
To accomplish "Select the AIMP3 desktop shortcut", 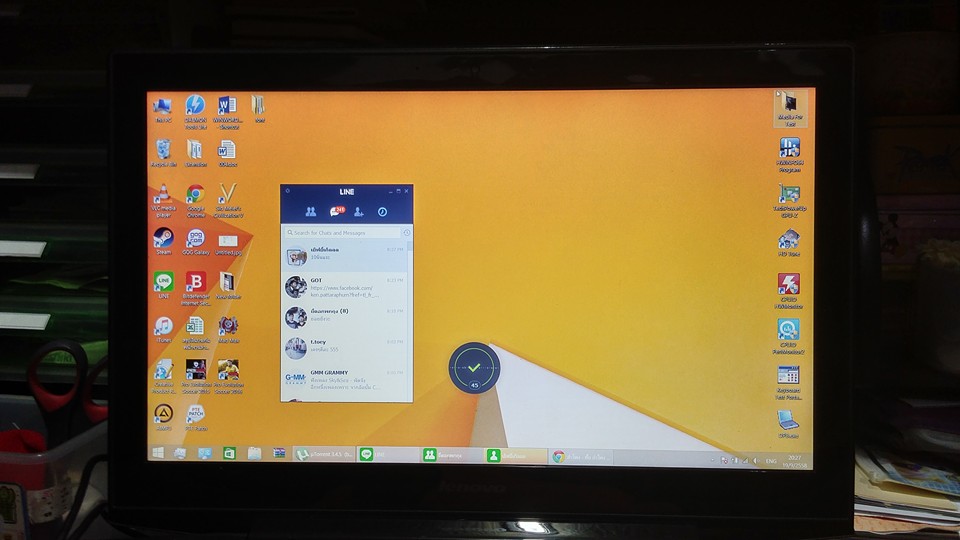I will pyautogui.click(x=163, y=418).
